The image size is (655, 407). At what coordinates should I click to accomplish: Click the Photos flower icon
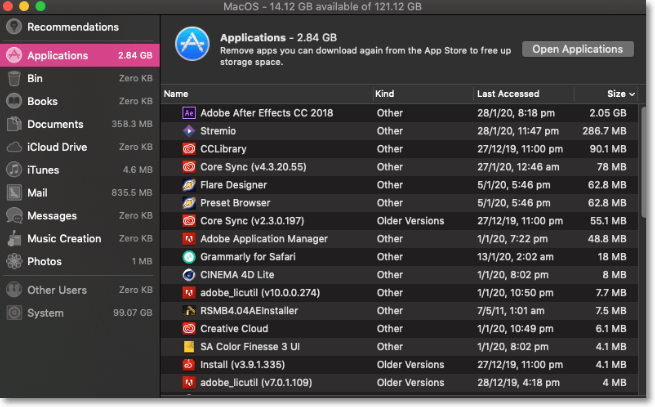tap(14, 261)
